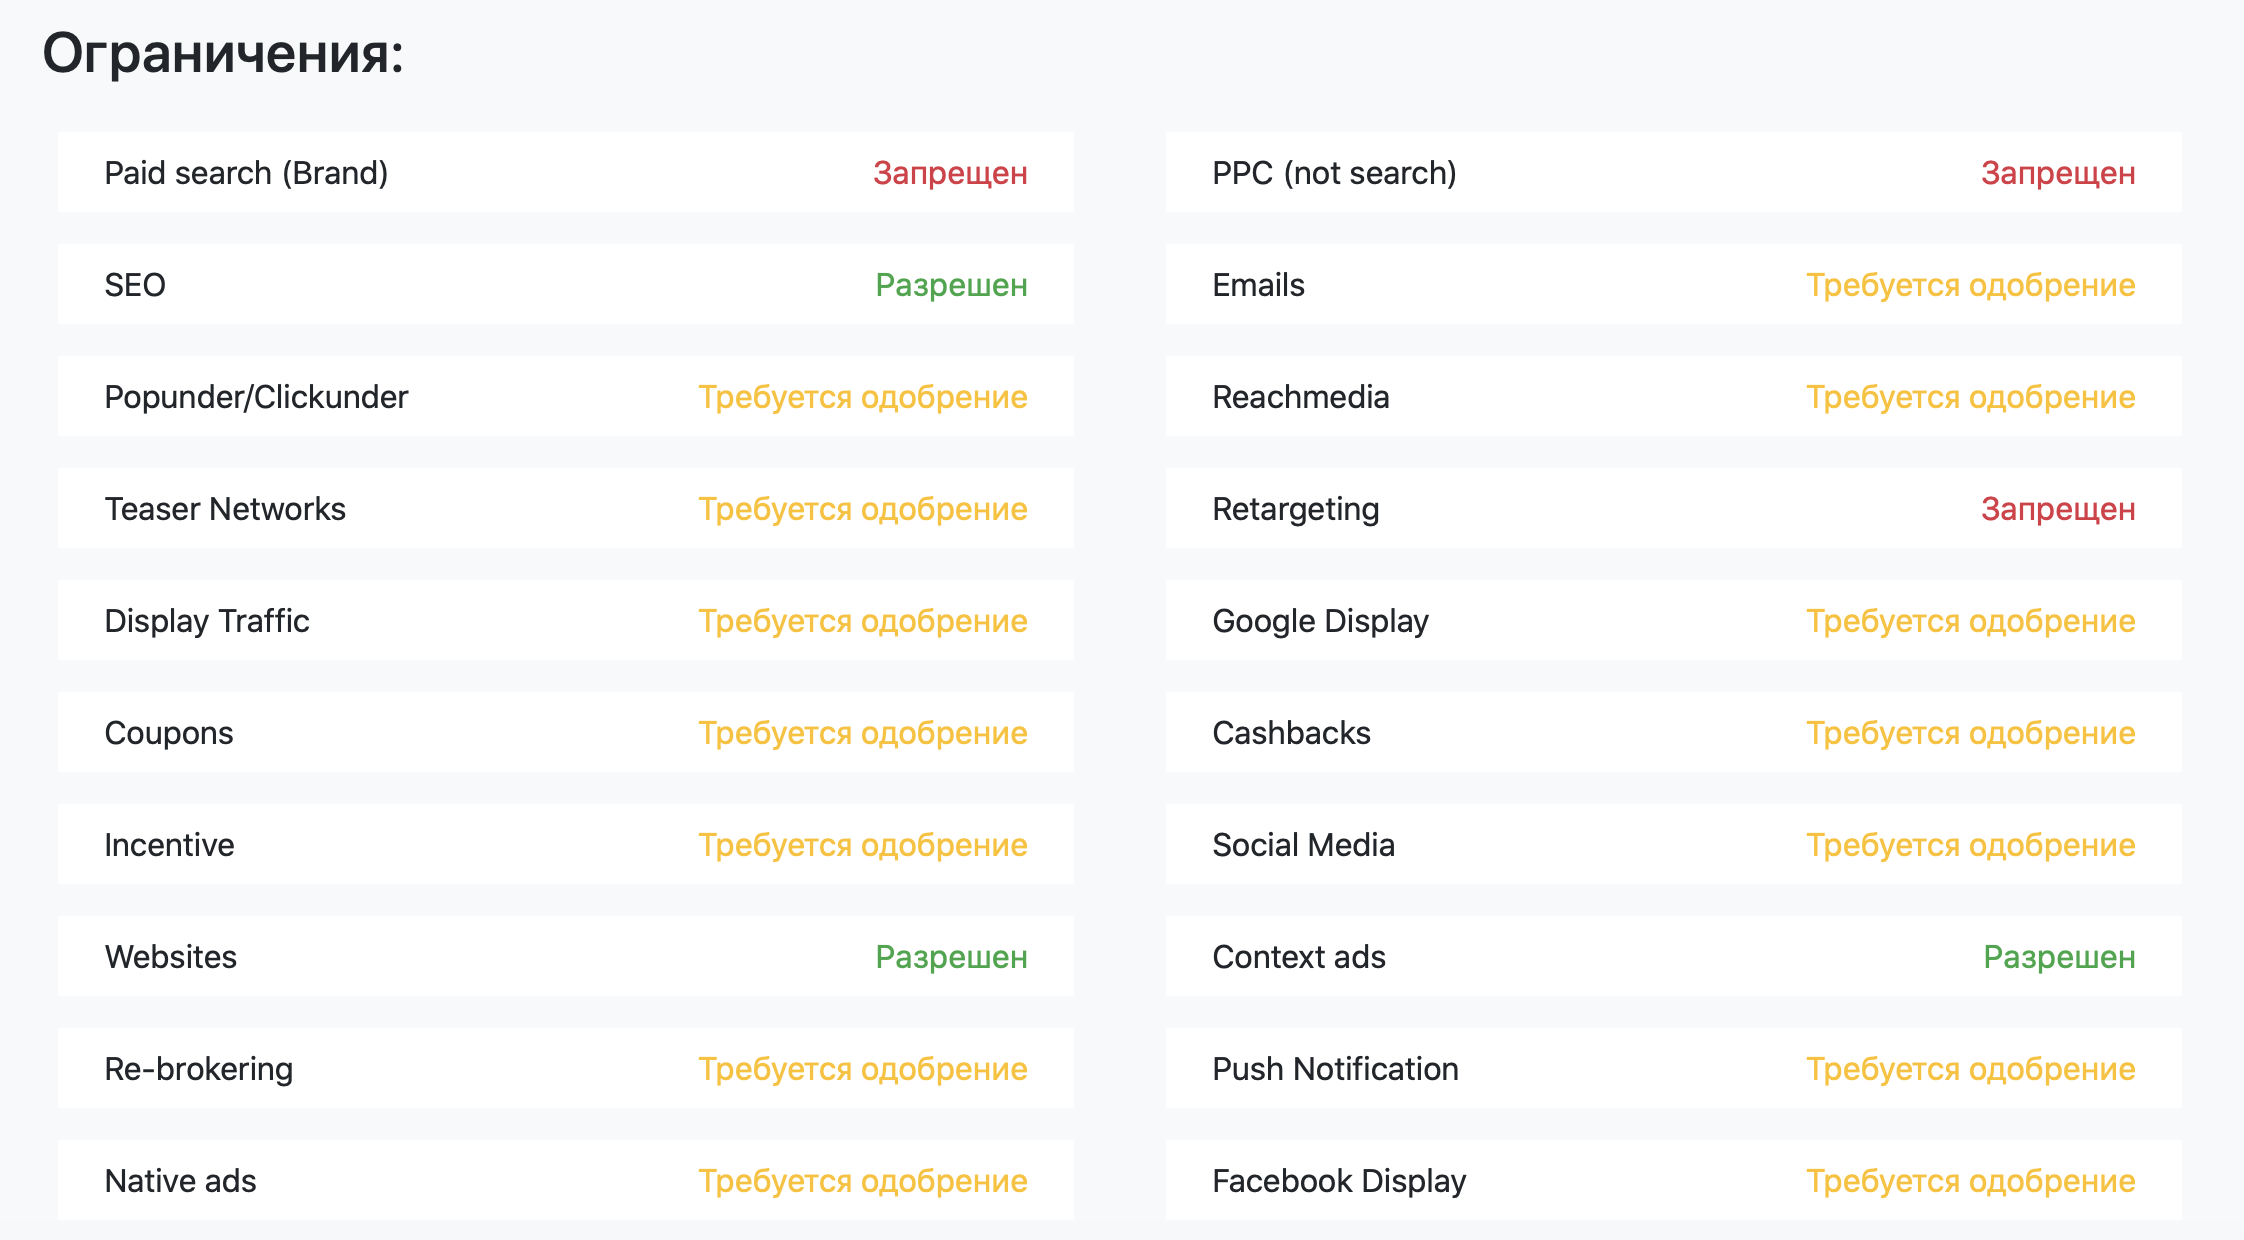Viewport: 2244px width, 1240px height.
Task: Click the Retargeting forbidden status
Action: tap(2058, 509)
